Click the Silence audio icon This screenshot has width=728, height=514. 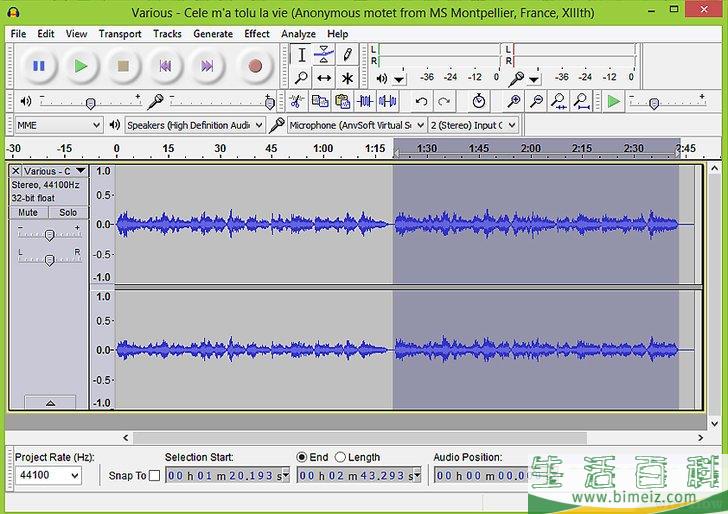pyautogui.click(x=387, y=101)
